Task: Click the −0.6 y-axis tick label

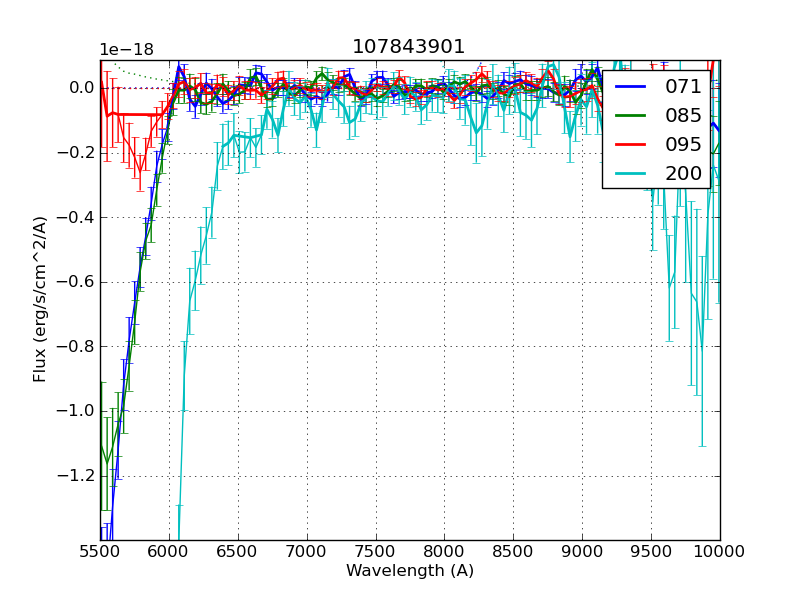Action: coord(76,282)
